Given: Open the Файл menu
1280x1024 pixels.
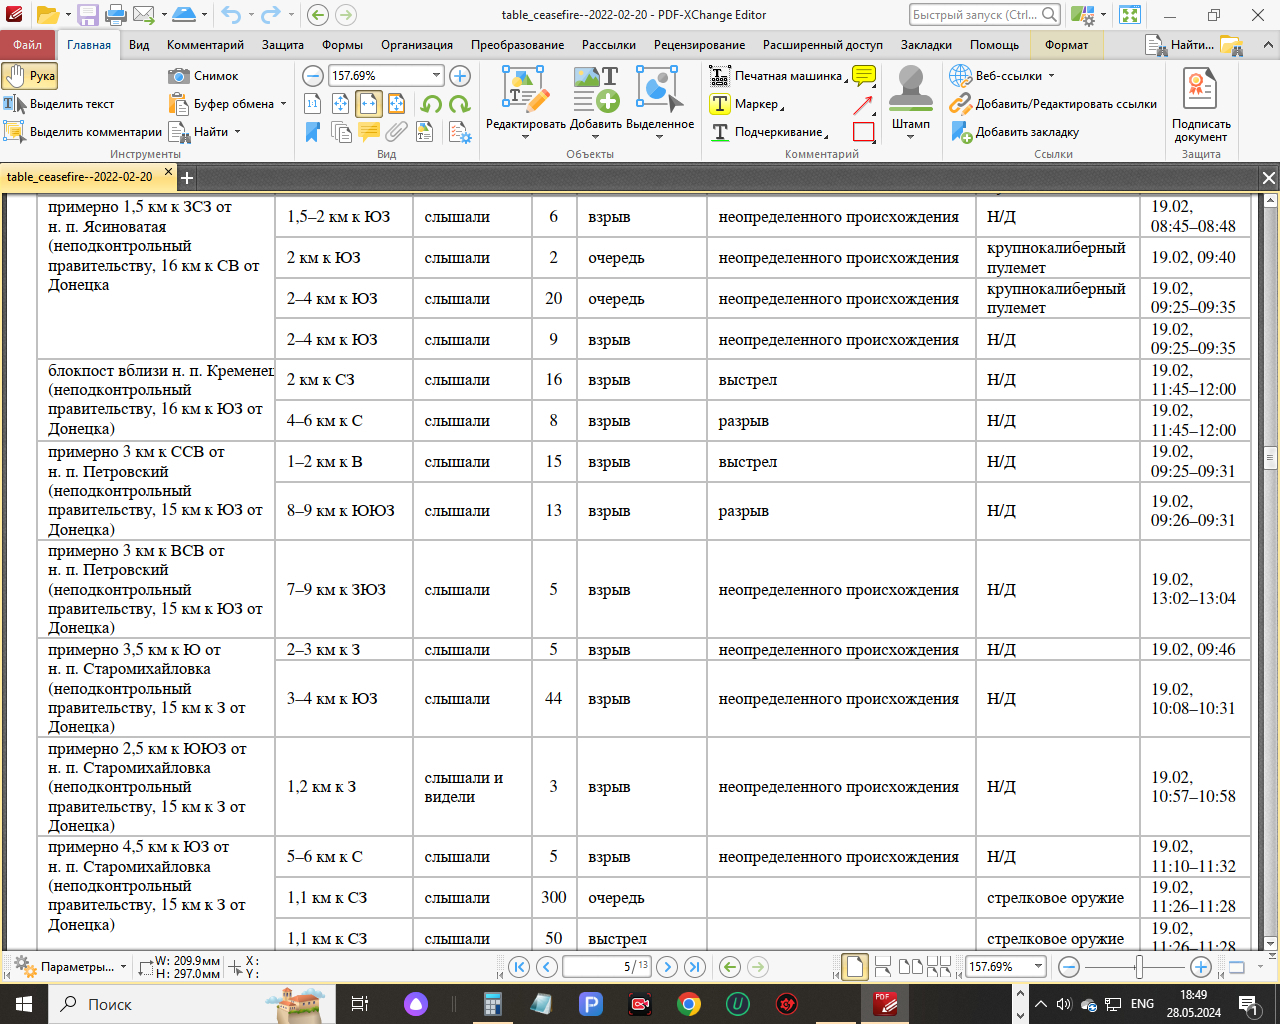Looking at the screenshot, I should [28, 45].
